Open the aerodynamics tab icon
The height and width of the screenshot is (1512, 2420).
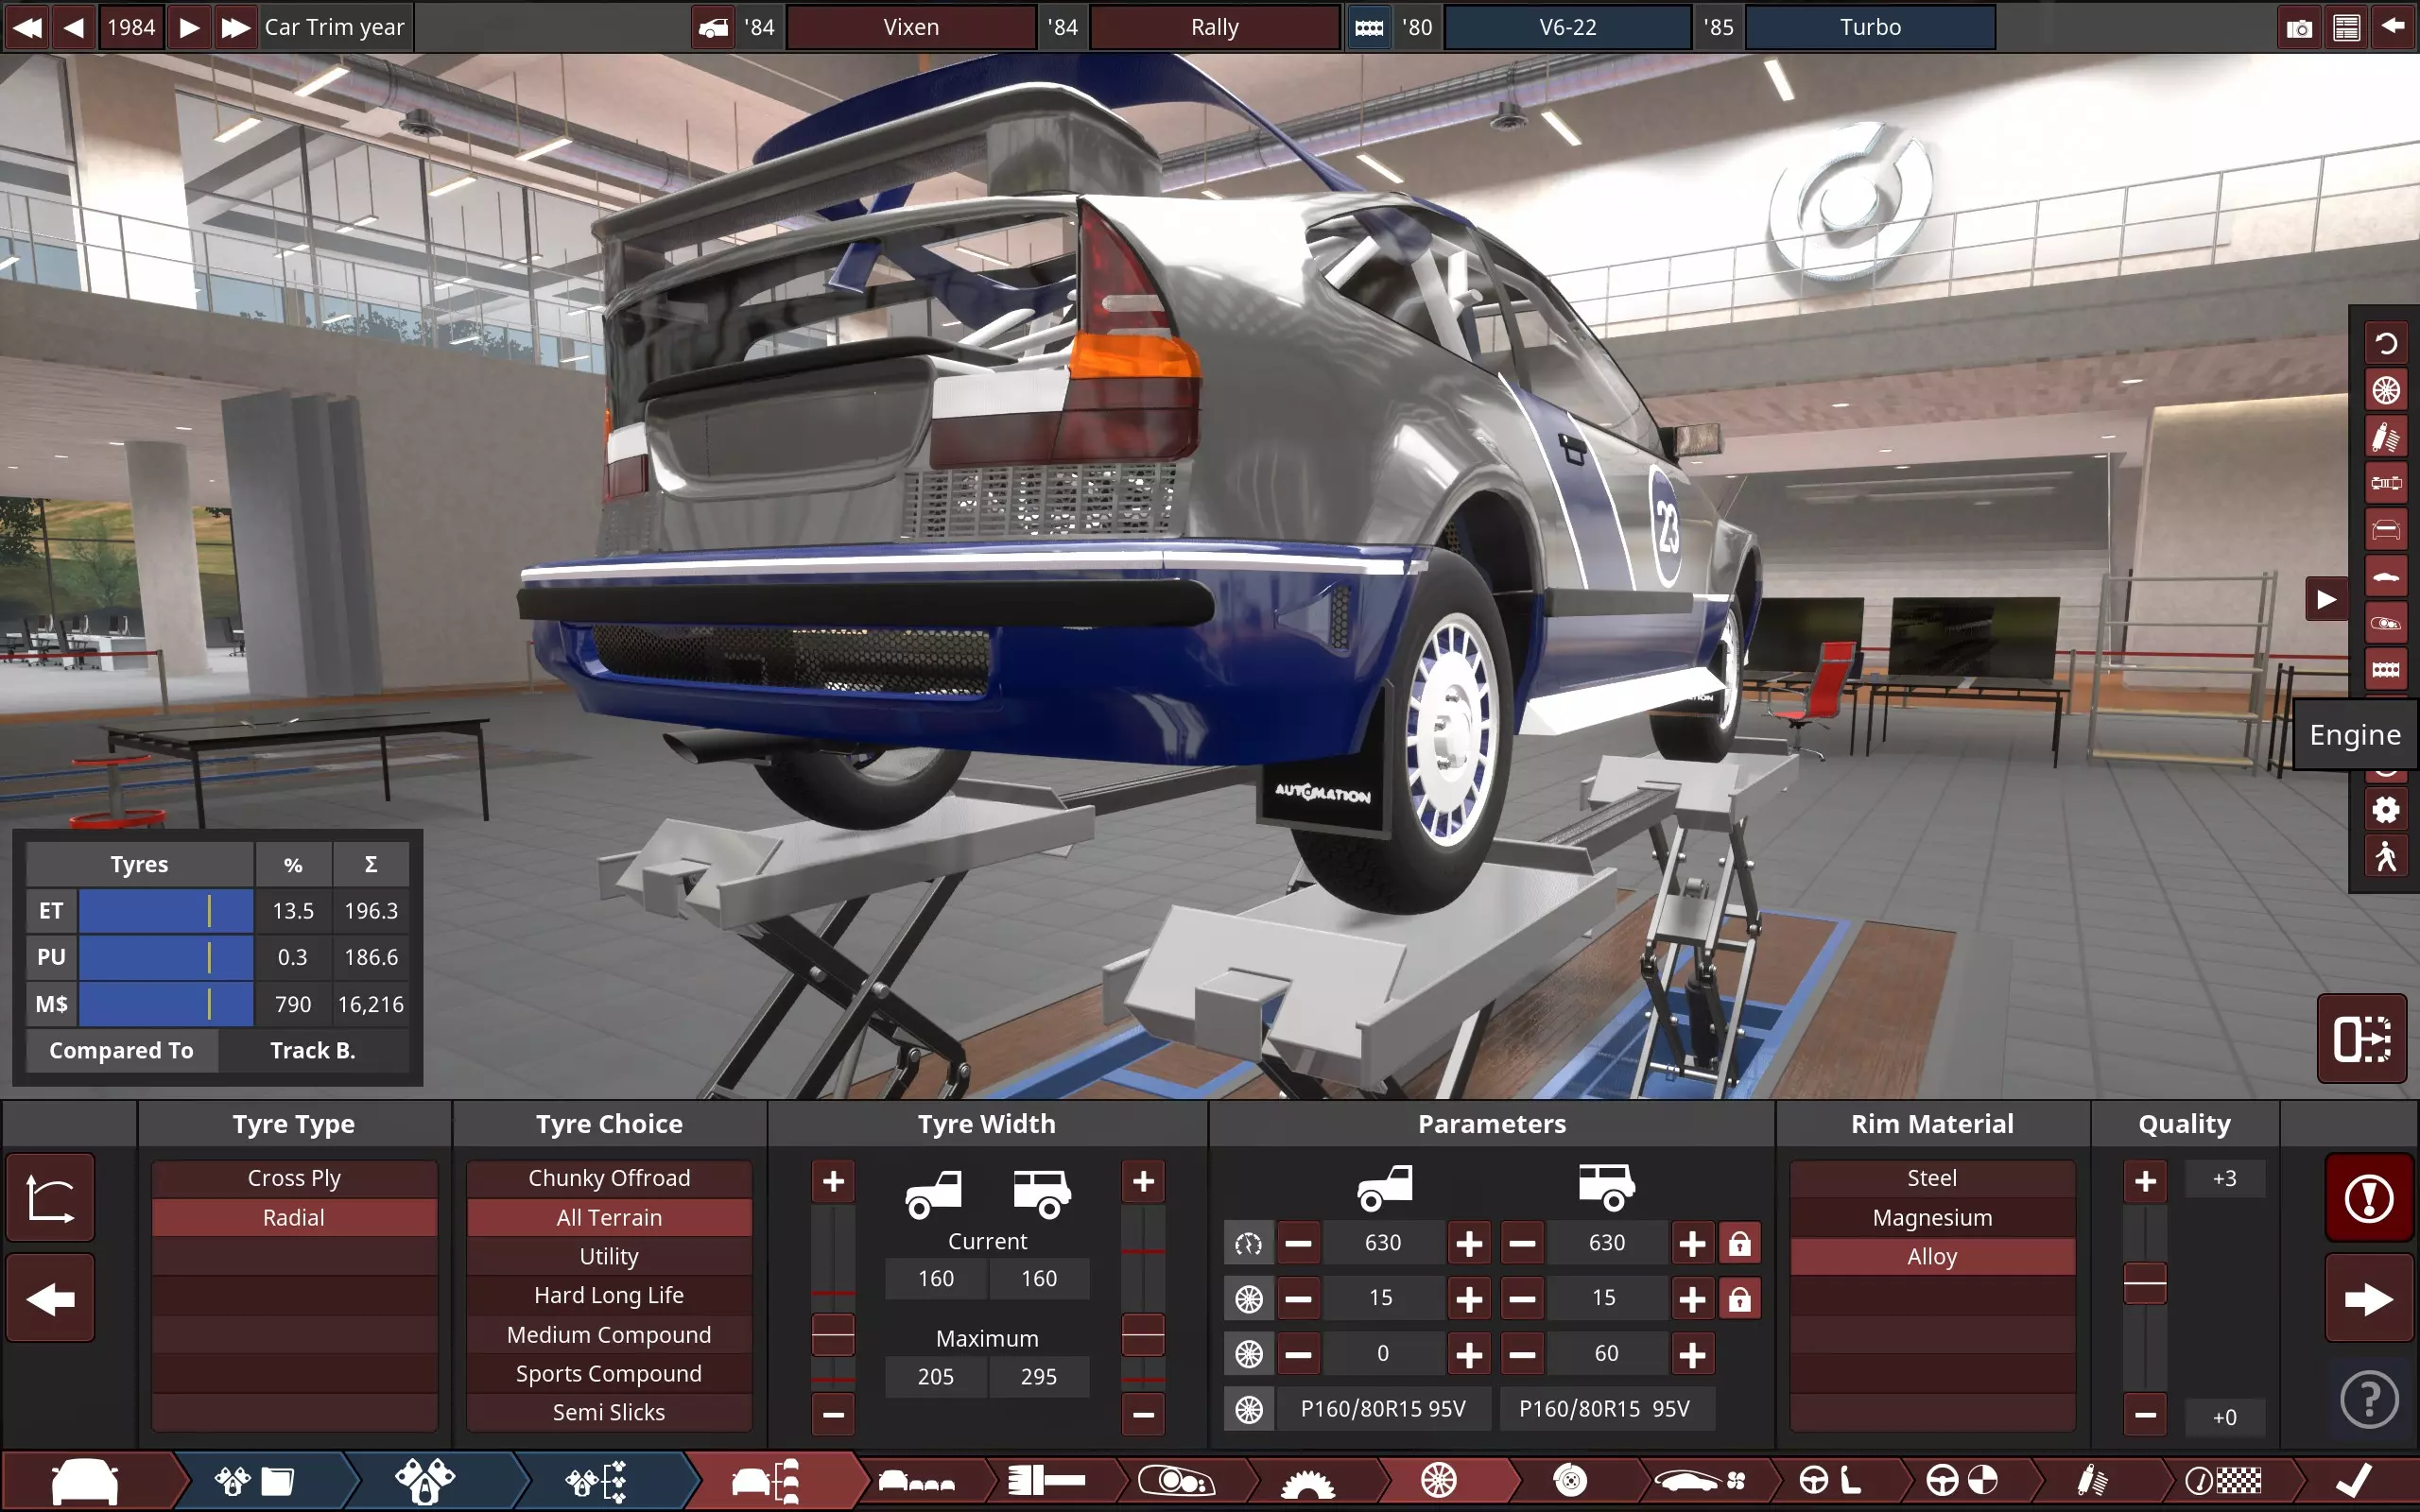pos(1697,1480)
